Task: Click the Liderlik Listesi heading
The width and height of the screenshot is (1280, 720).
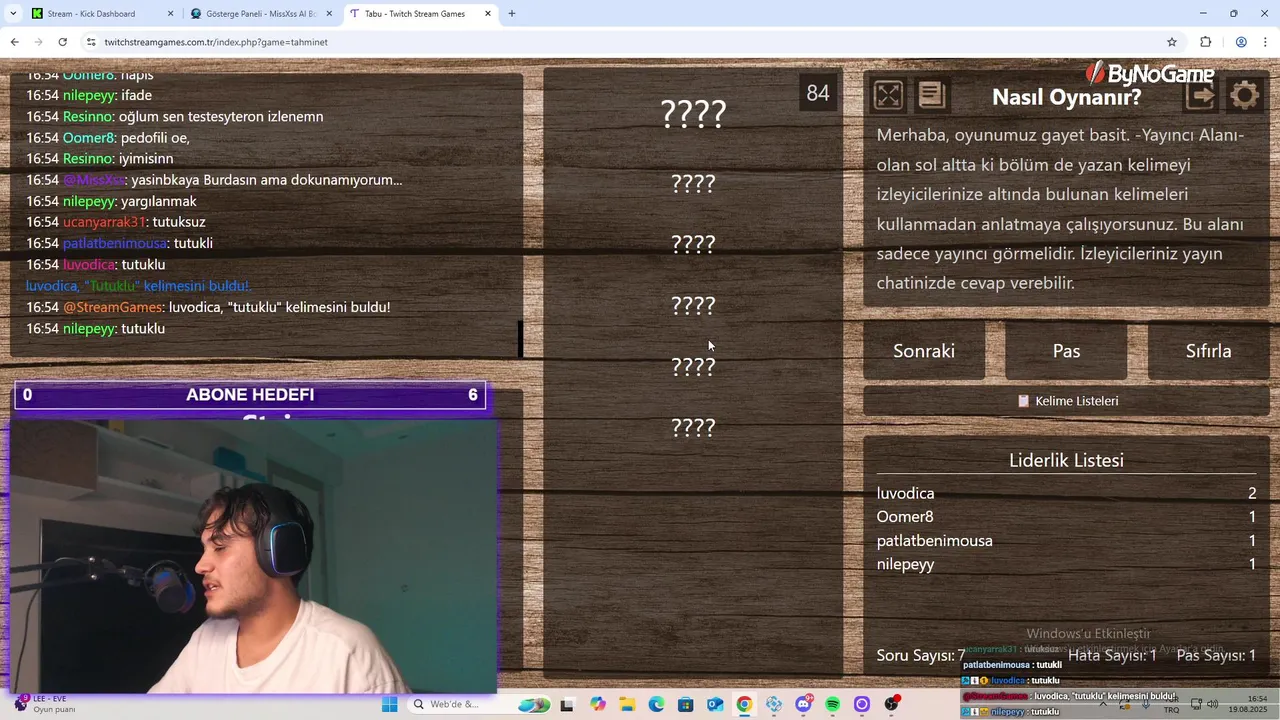Action: 1066,461
